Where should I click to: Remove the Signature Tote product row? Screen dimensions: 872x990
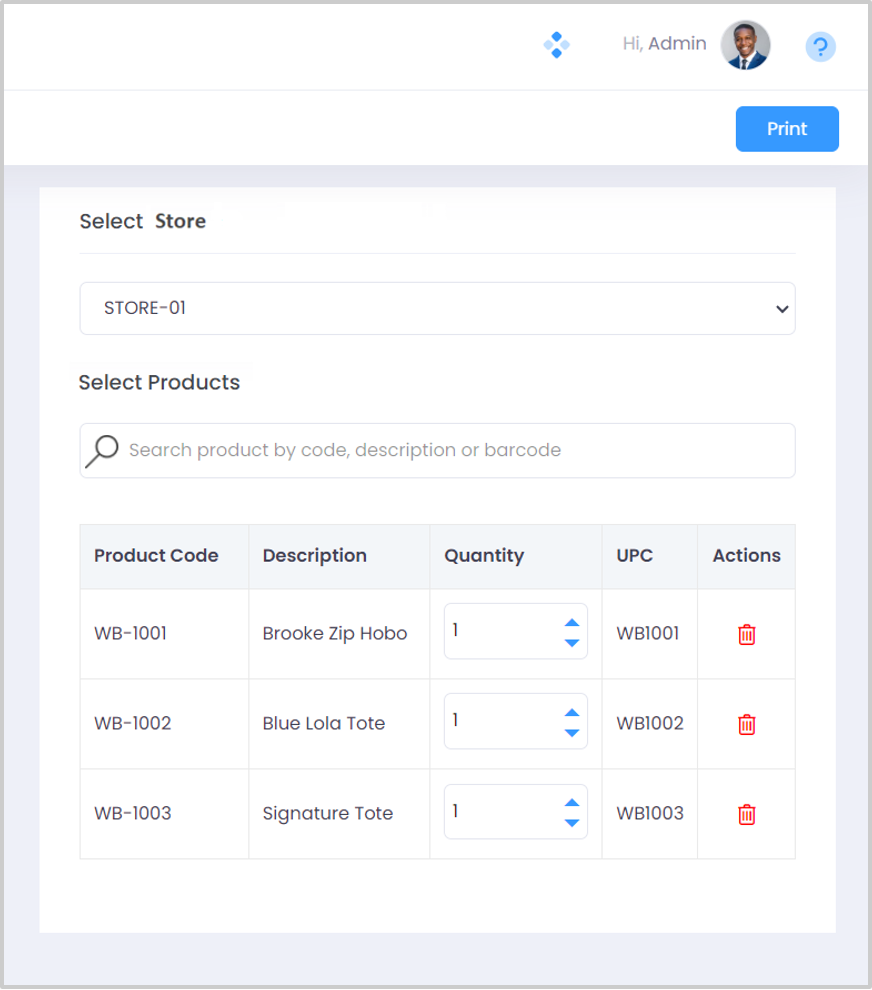(x=746, y=814)
